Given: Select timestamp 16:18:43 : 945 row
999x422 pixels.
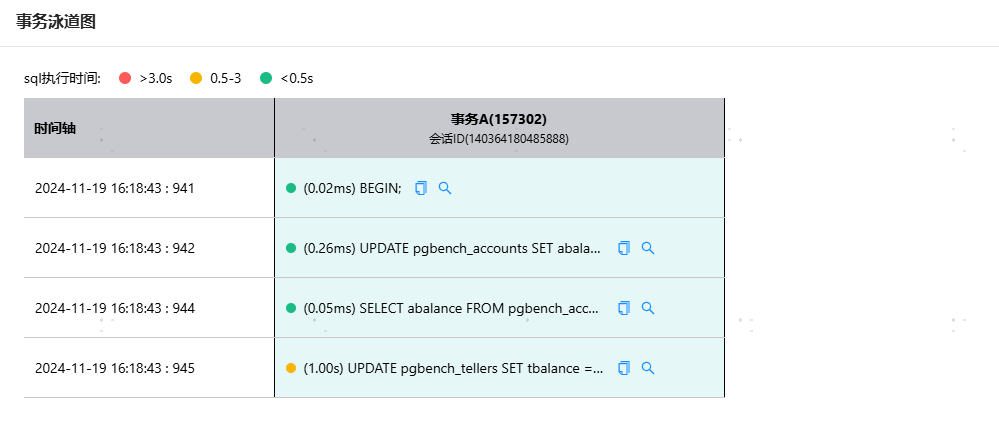Looking at the screenshot, I should point(115,368).
